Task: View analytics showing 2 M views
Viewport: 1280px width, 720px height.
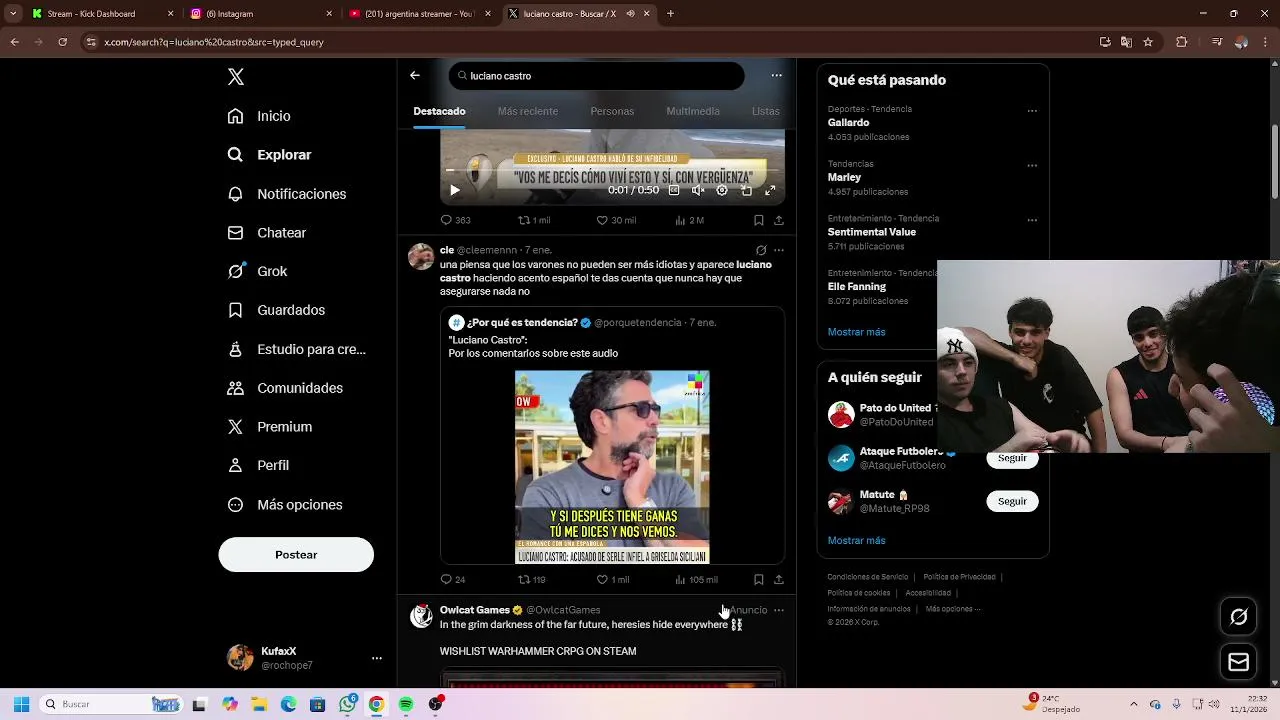Action: [x=690, y=220]
